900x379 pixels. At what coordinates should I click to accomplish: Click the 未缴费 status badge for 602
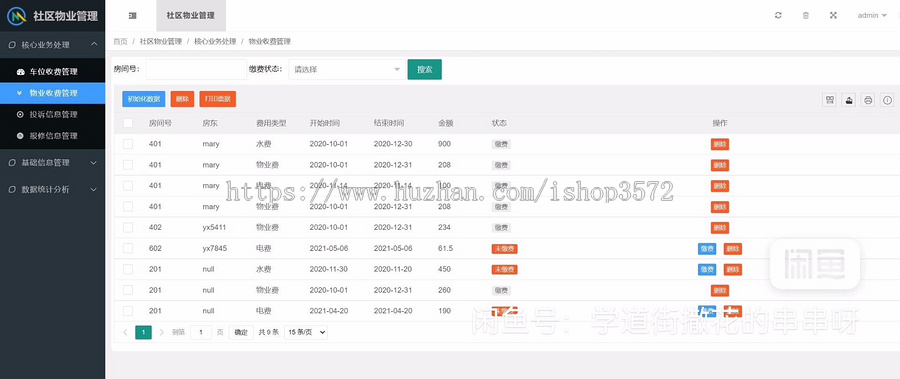pos(505,249)
